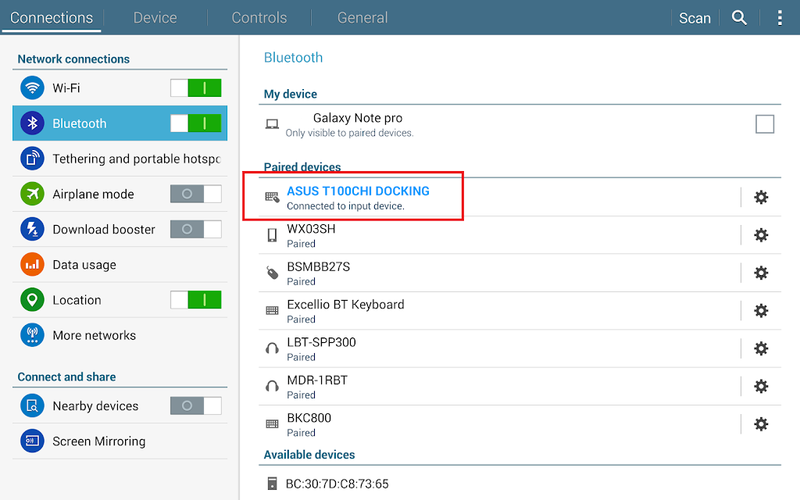Click the device icon beside BC:30:7D:C8:73:65
Image resolution: width=800 pixels, height=500 pixels.
[x=272, y=483]
